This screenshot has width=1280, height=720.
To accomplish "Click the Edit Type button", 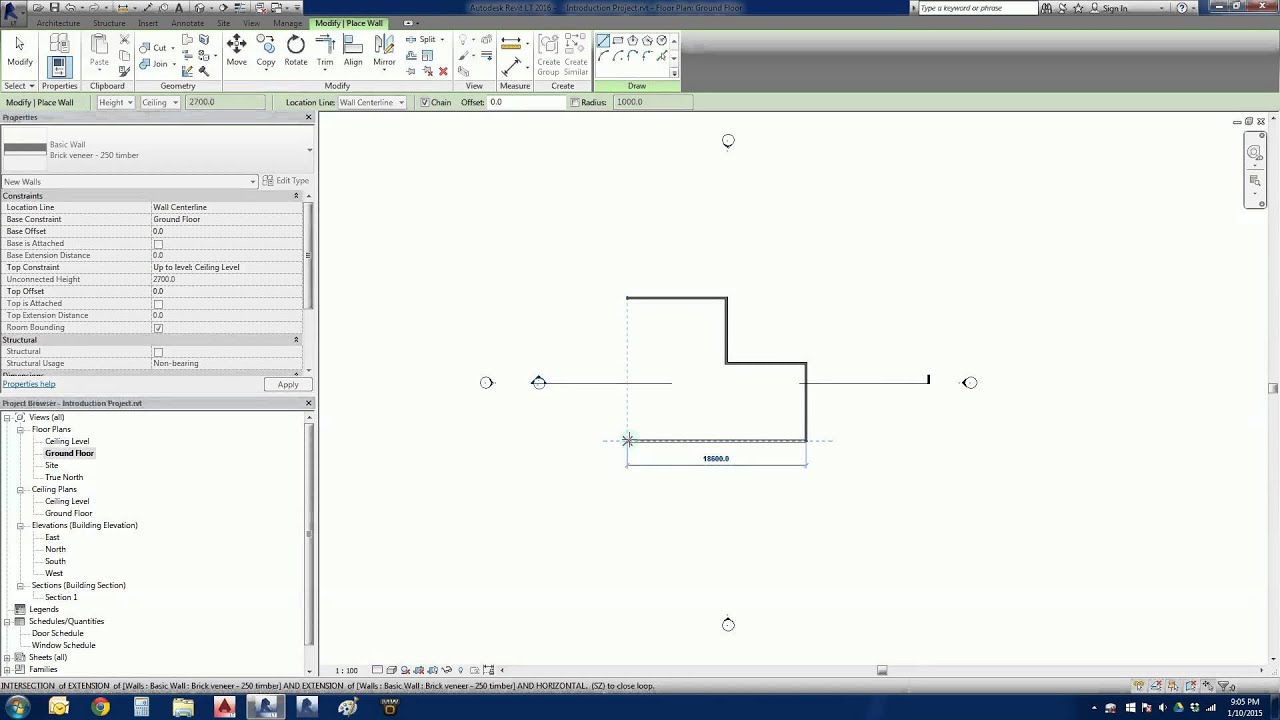I will coord(286,181).
